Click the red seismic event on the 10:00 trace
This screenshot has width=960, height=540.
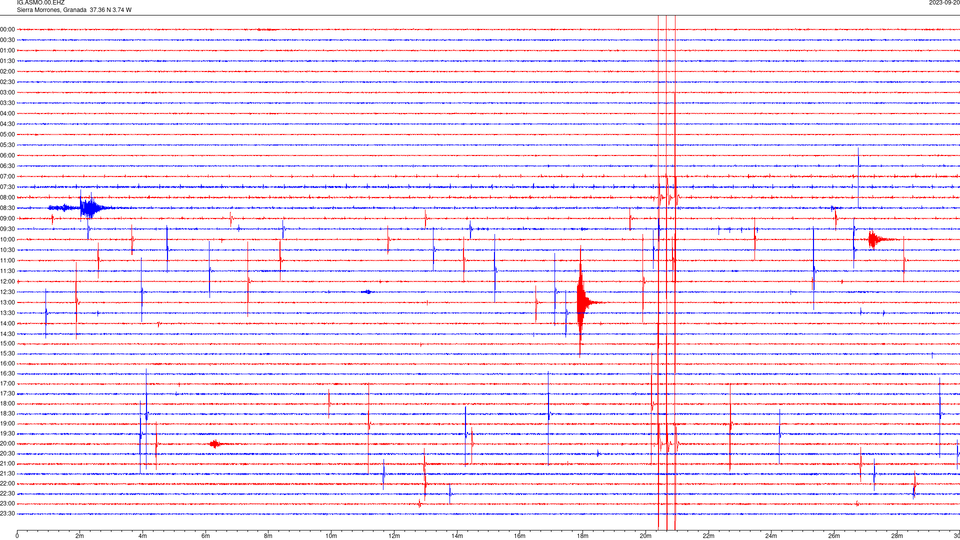pyautogui.click(x=876, y=239)
